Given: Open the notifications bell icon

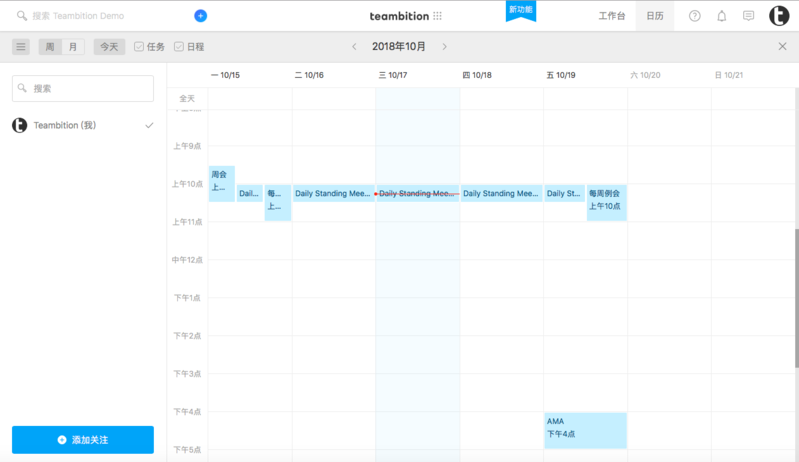Looking at the screenshot, I should click(x=722, y=16).
